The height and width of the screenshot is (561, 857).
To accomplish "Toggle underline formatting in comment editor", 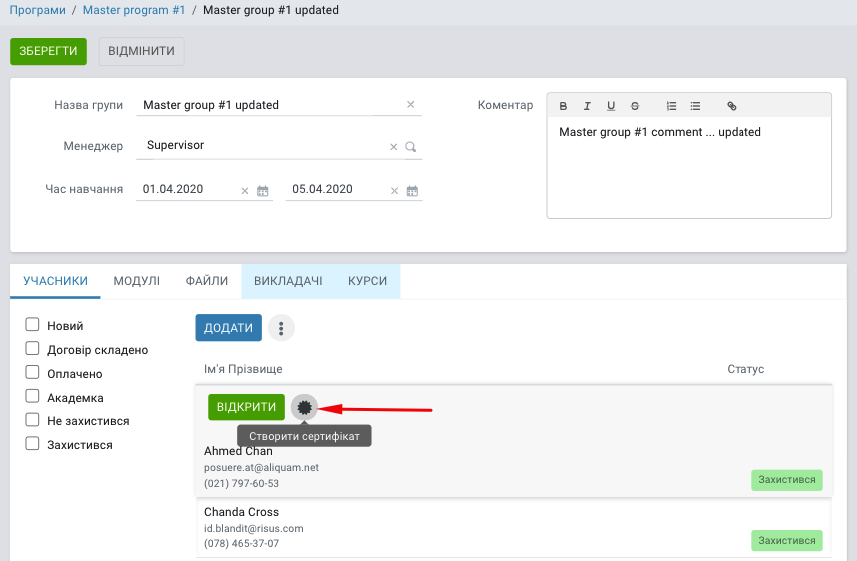I will [x=611, y=106].
